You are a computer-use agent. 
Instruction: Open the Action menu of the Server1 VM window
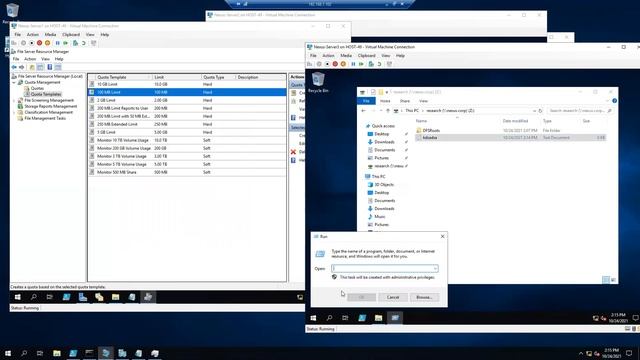(x=33, y=35)
